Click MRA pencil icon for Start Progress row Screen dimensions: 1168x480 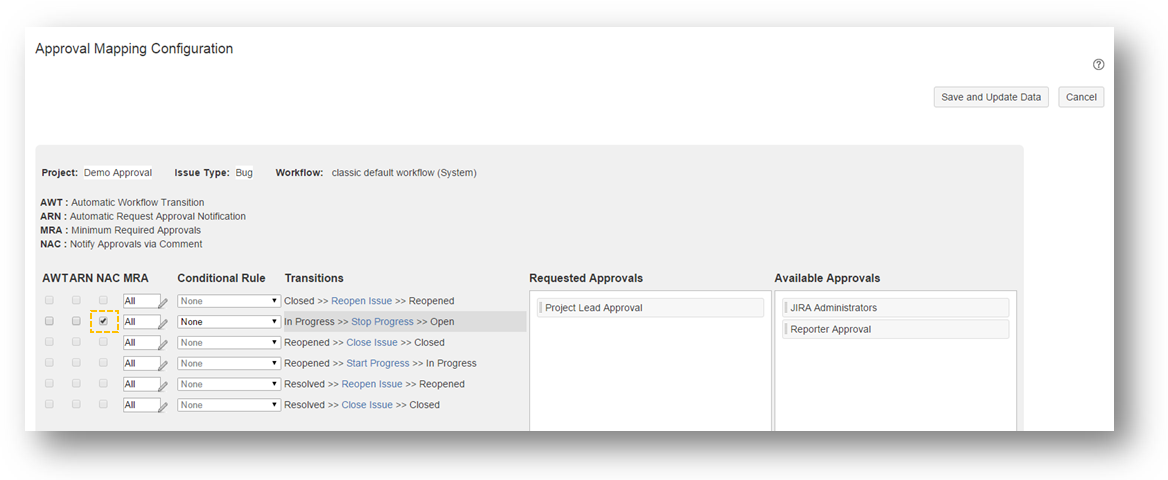(x=163, y=365)
